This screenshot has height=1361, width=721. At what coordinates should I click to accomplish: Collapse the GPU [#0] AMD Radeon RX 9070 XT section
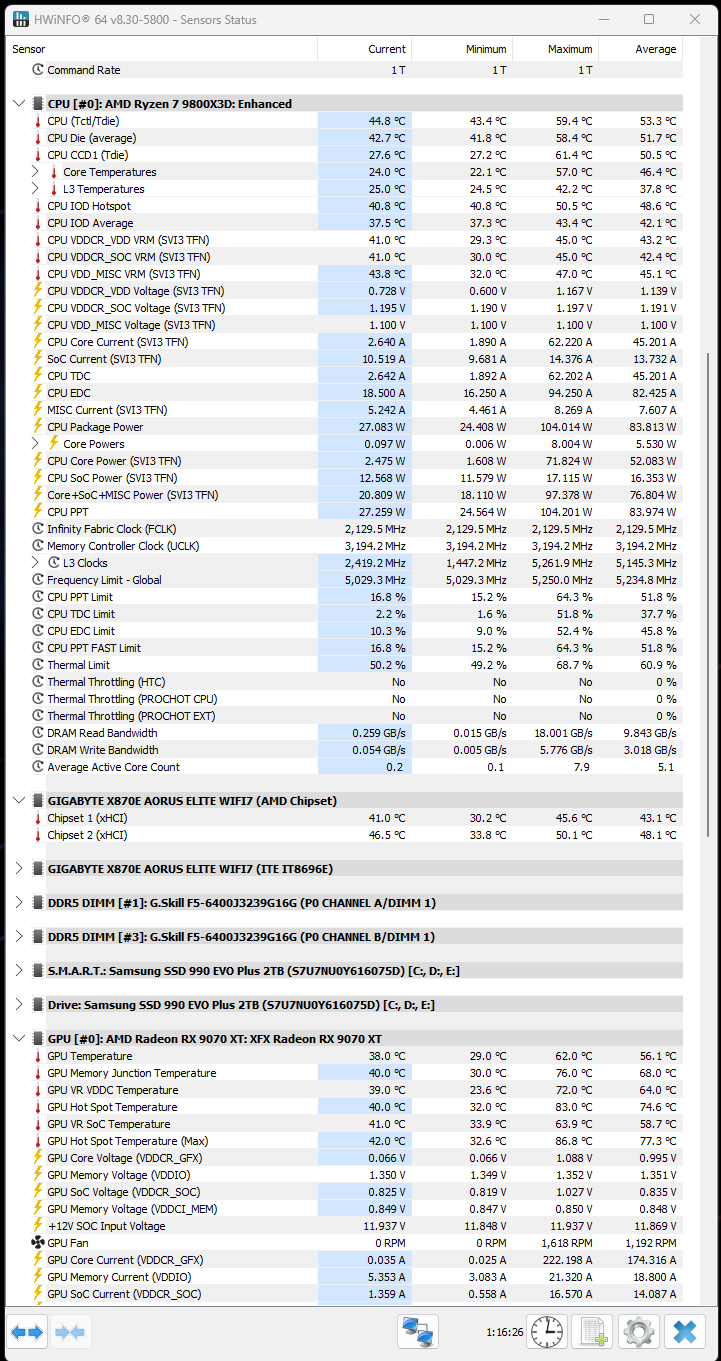19,1039
